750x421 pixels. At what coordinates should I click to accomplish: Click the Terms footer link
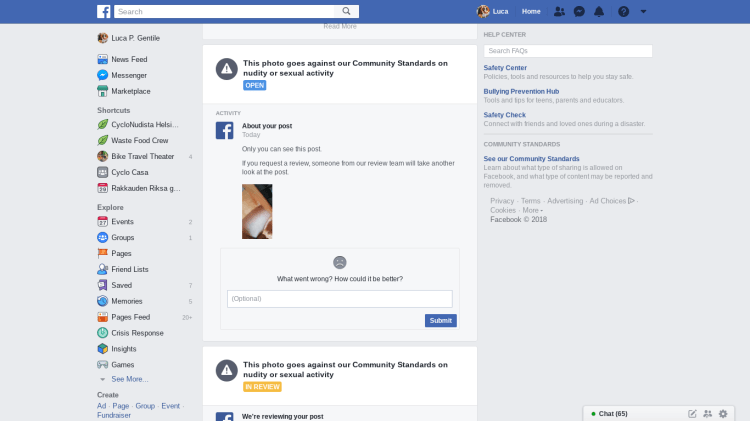pyautogui.click(x=530, y=201)
